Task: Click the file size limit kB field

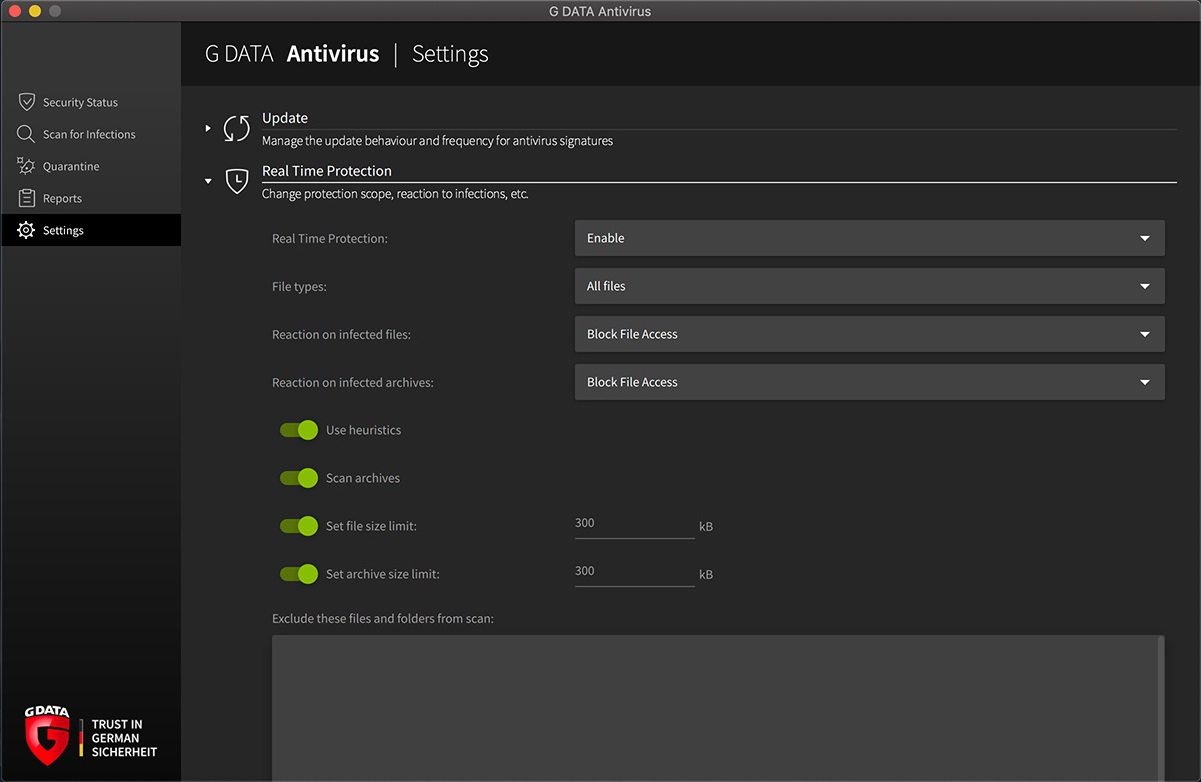Action: coord(634,524)
